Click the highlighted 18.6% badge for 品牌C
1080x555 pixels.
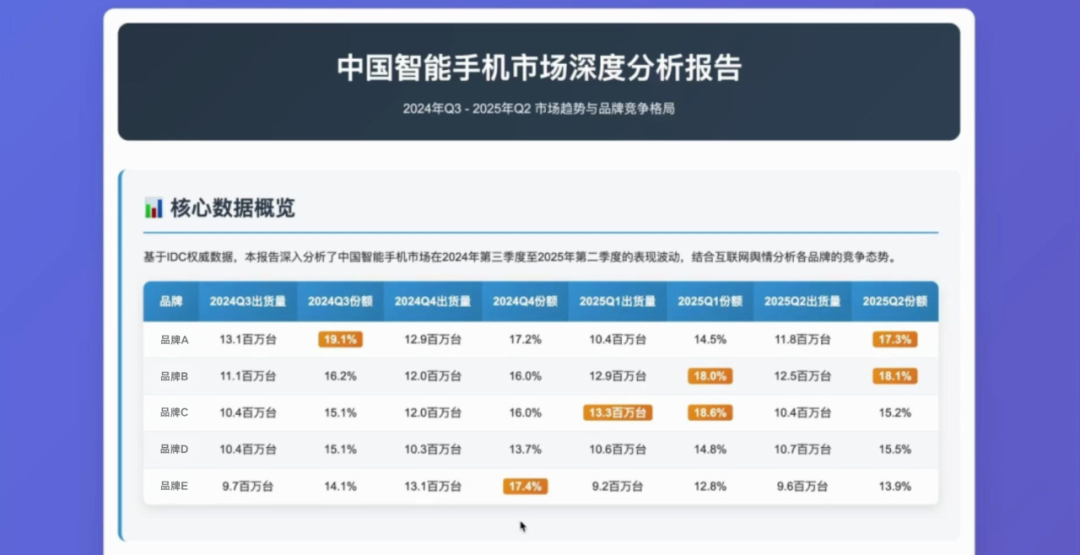(x=710, y=412)
